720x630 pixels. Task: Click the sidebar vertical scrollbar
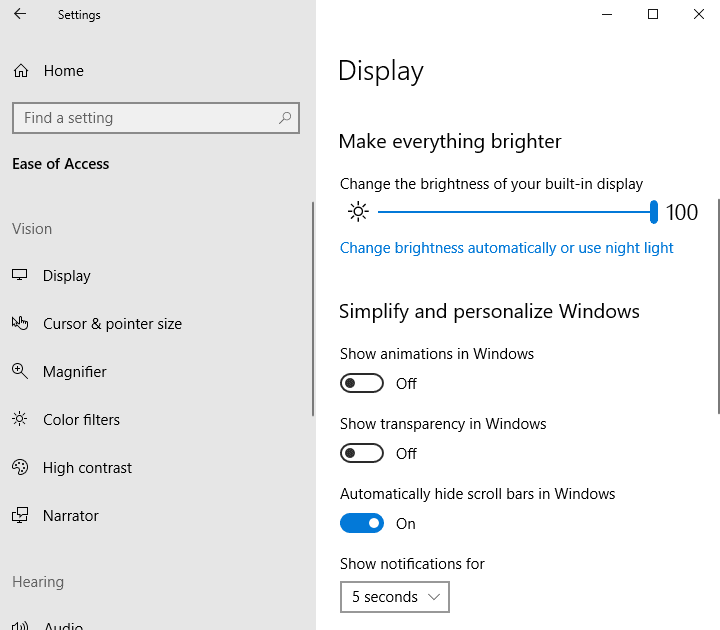click(x=313, y=309)
